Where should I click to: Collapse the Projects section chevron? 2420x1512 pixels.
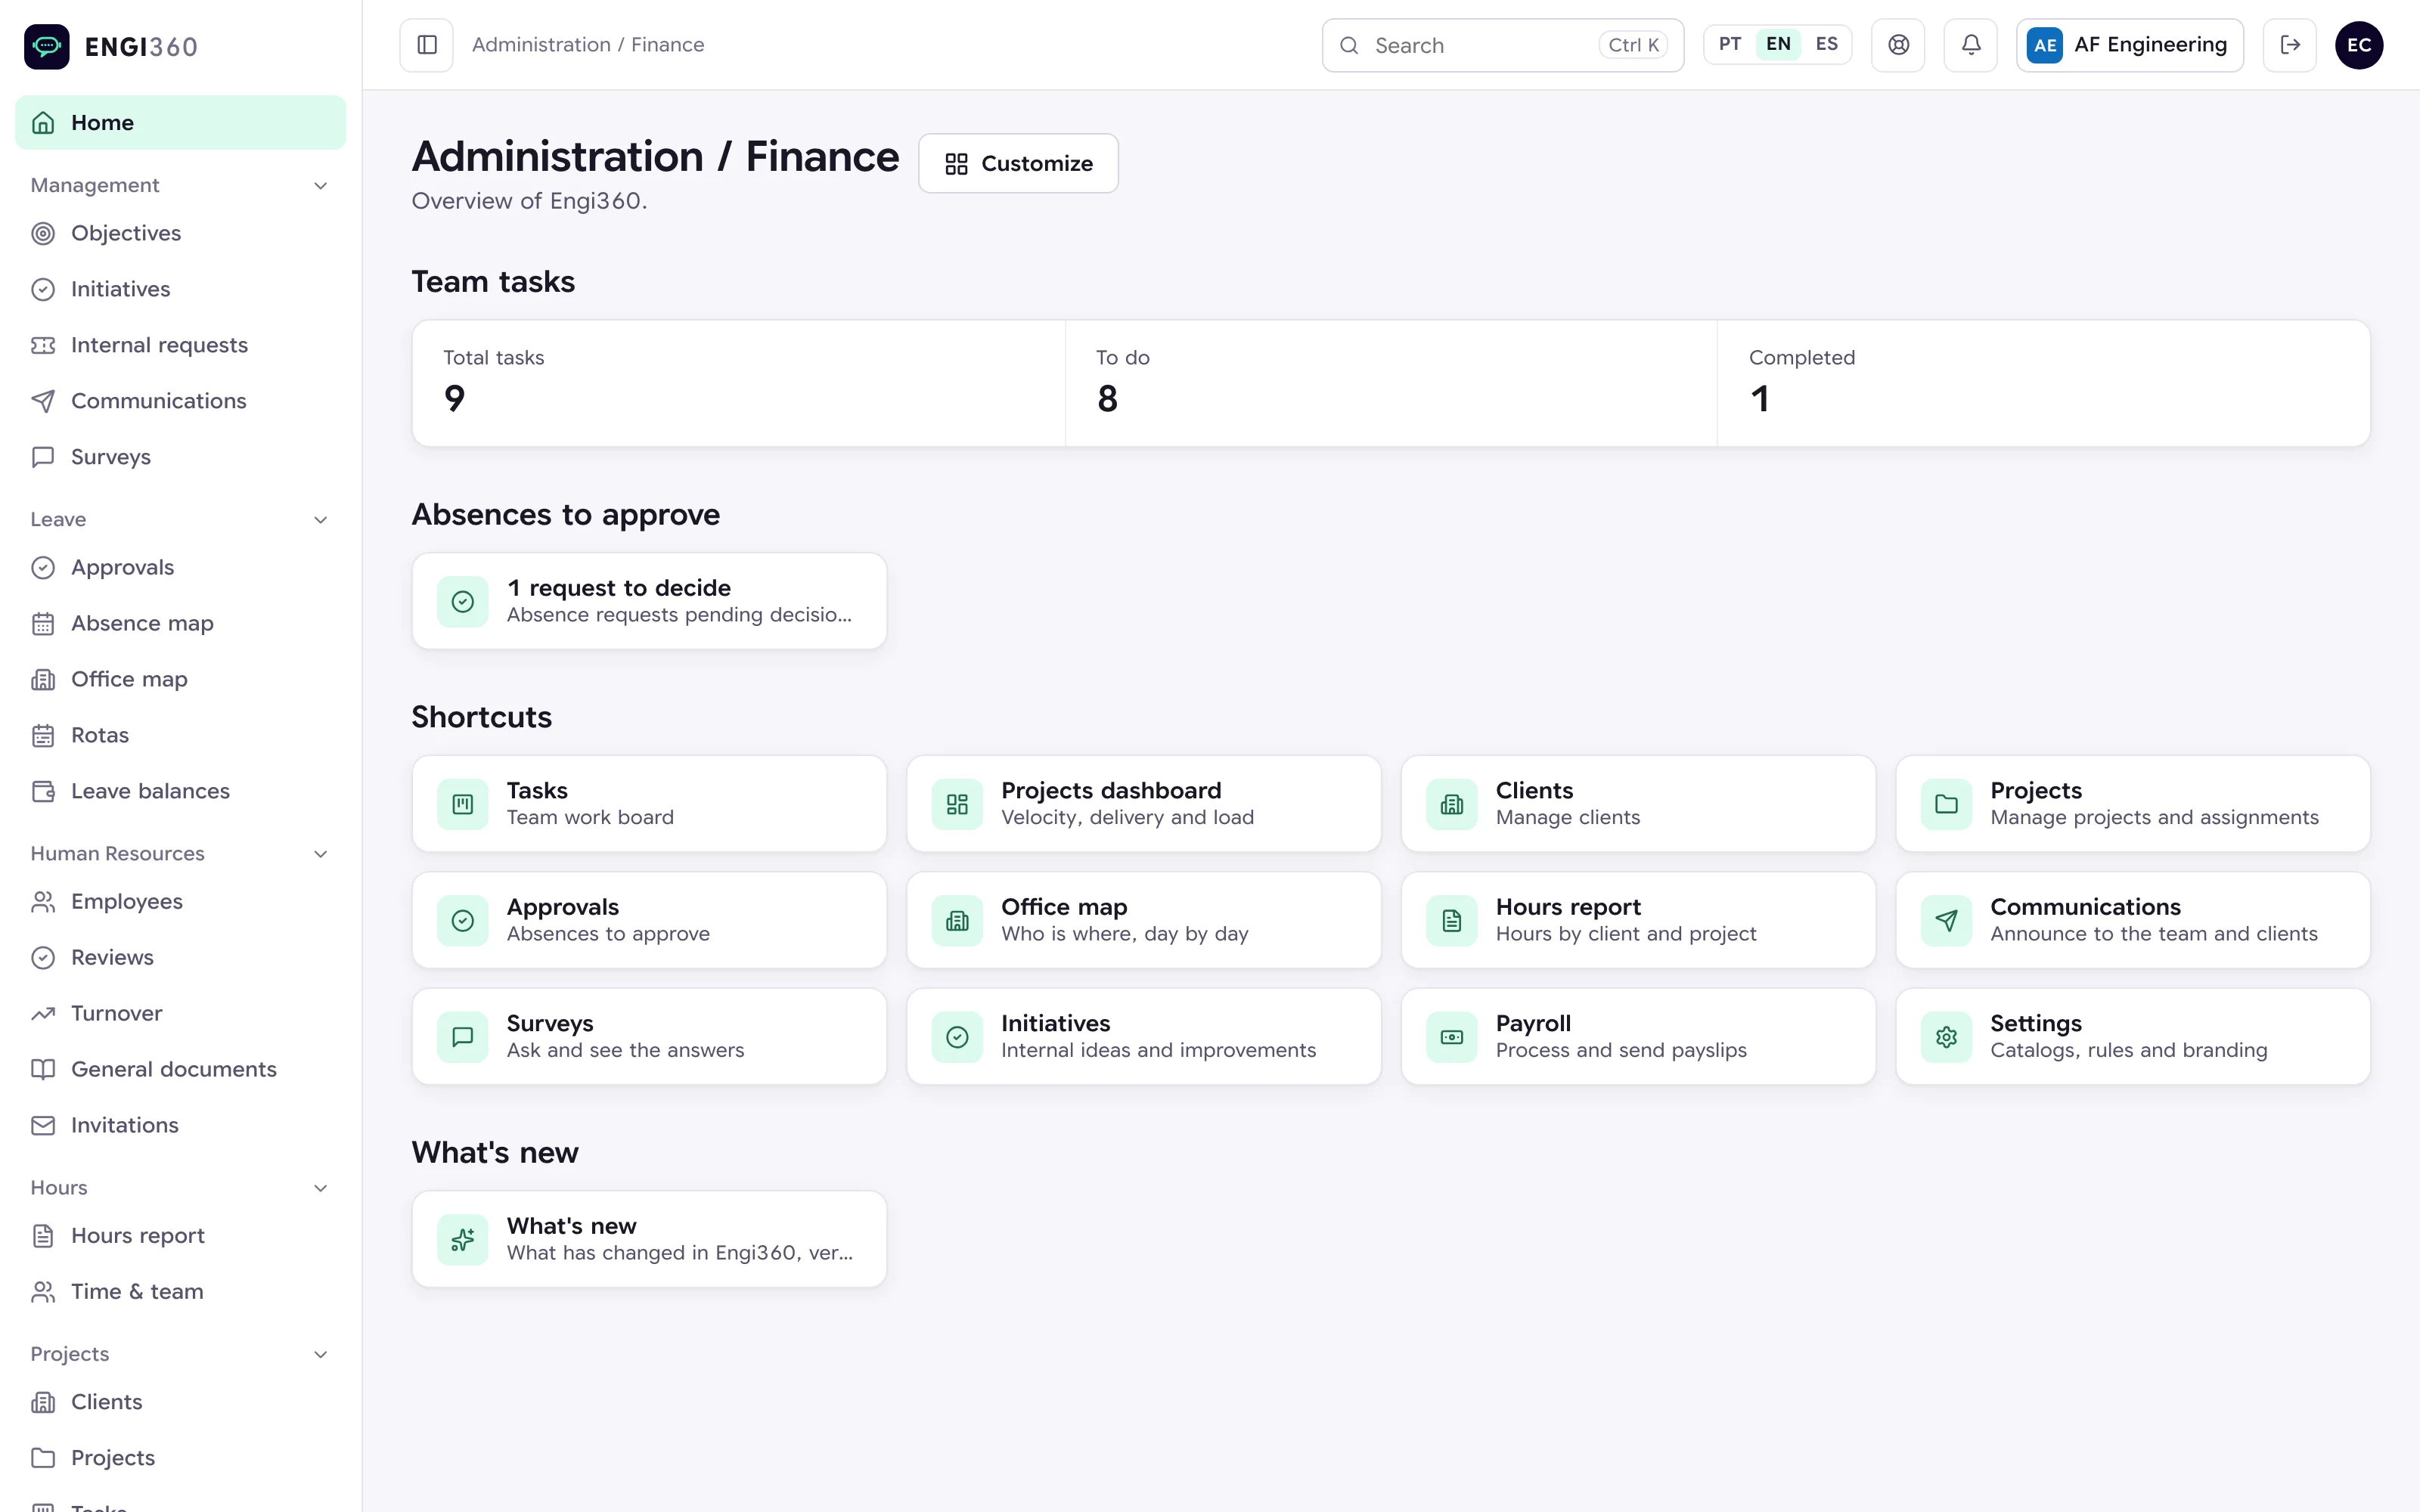pyautogui.click(x=320, y=1354)
